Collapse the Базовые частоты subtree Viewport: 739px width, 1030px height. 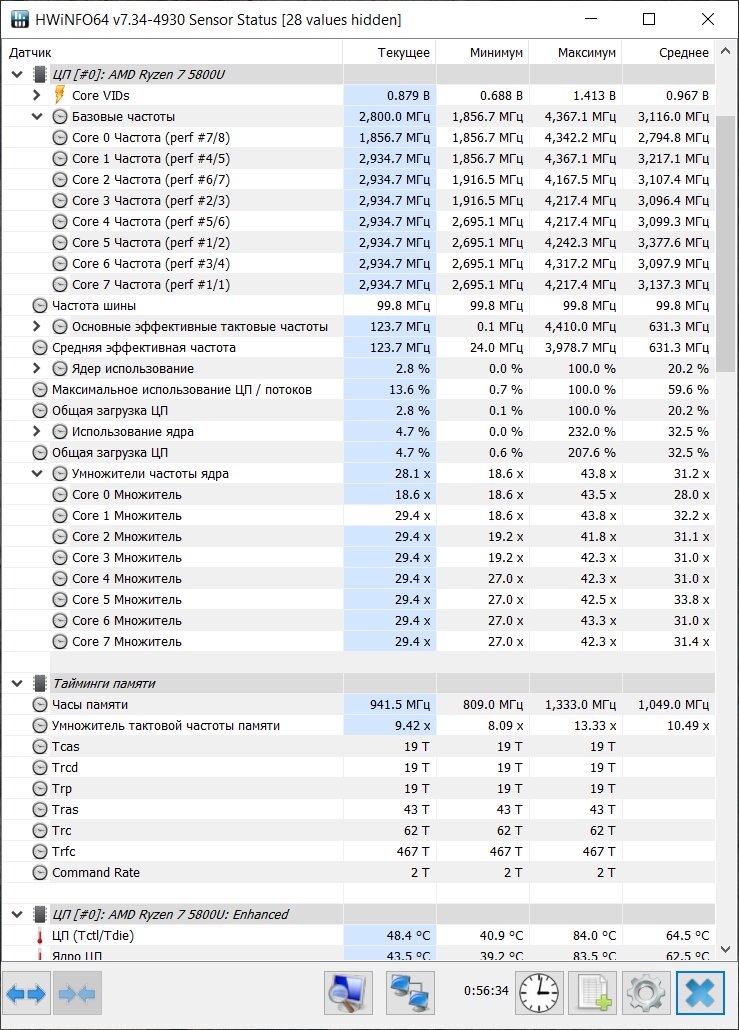pos(37,116)
